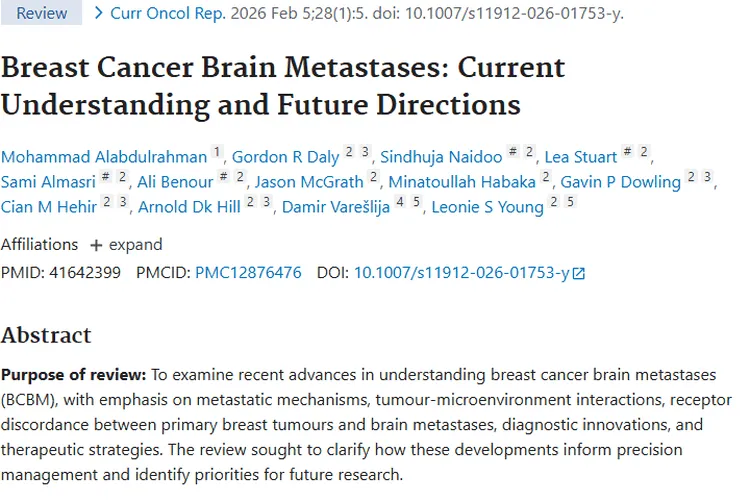
Task: Click author Sami Almasri
Action: tap(47, 182)
